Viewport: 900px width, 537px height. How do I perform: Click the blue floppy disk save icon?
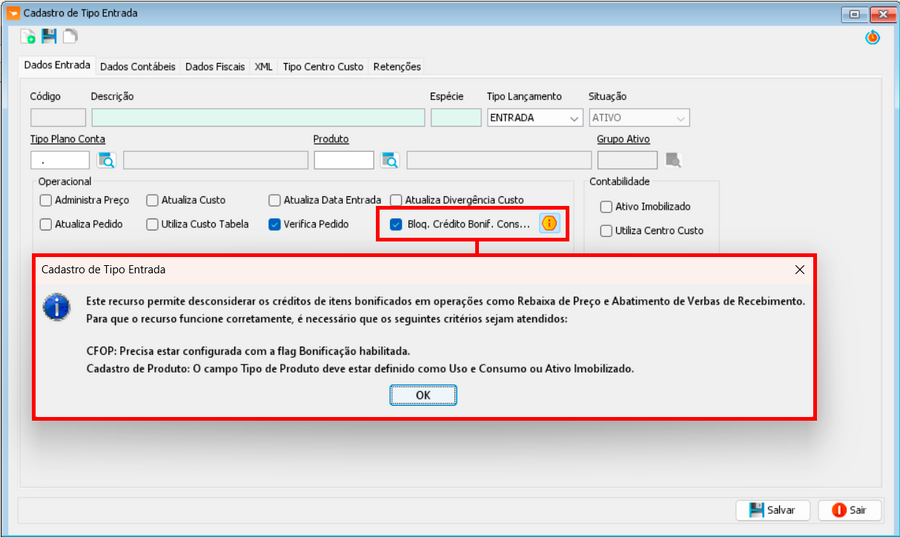pyautogui.click(x=49, y=37)
